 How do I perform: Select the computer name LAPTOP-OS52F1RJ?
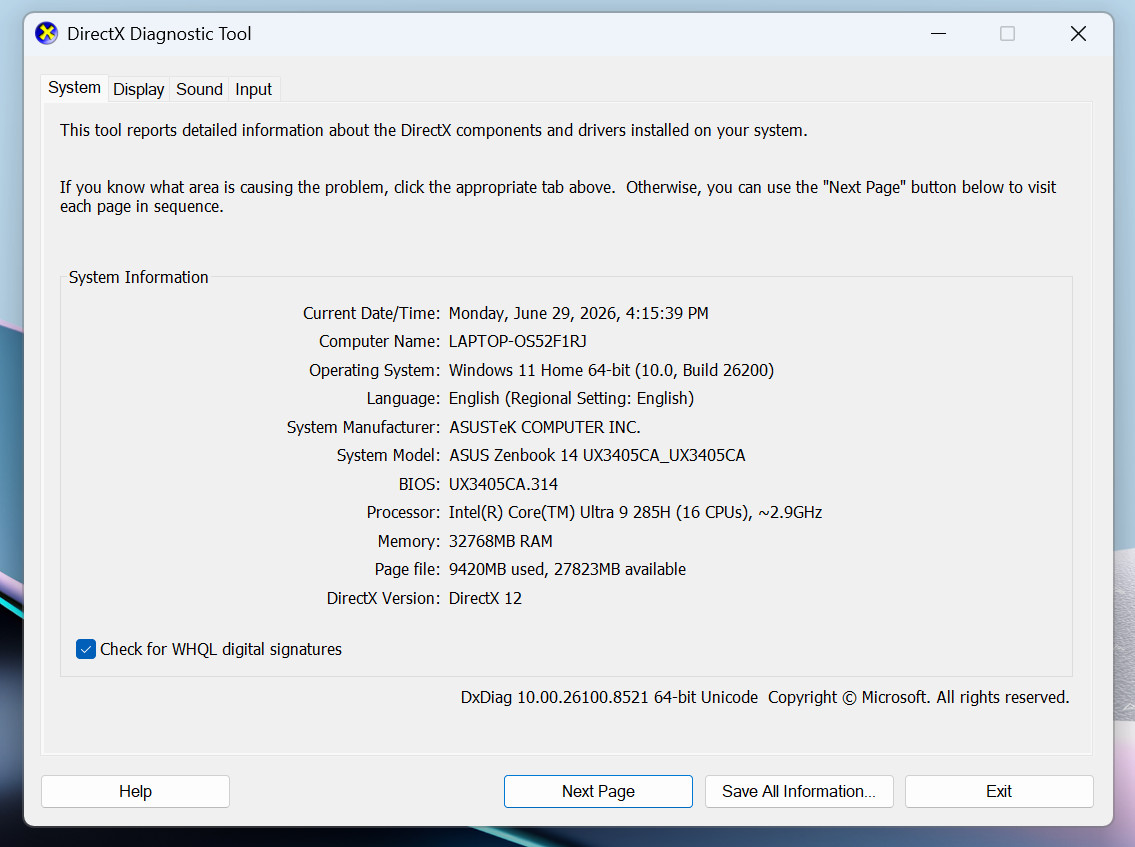[518, 342]
